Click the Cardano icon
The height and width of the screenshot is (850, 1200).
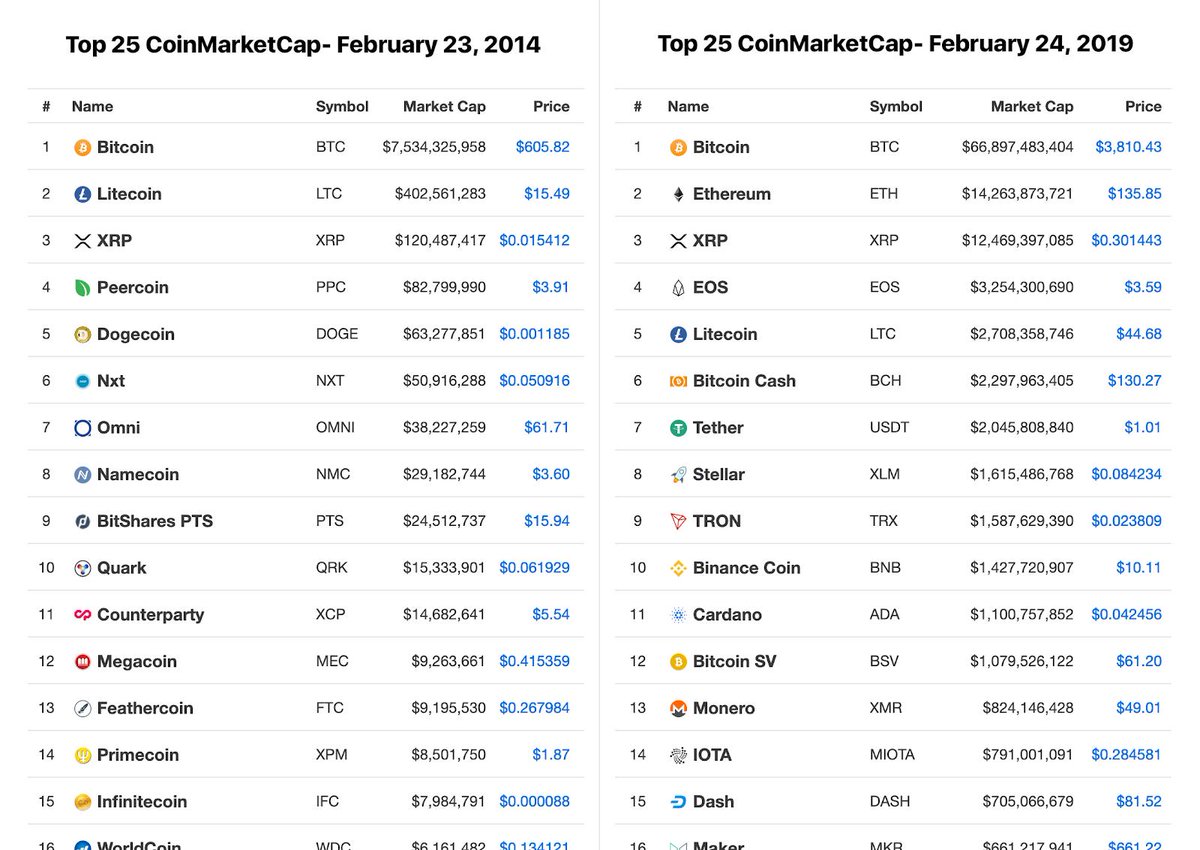pos(678,615)
